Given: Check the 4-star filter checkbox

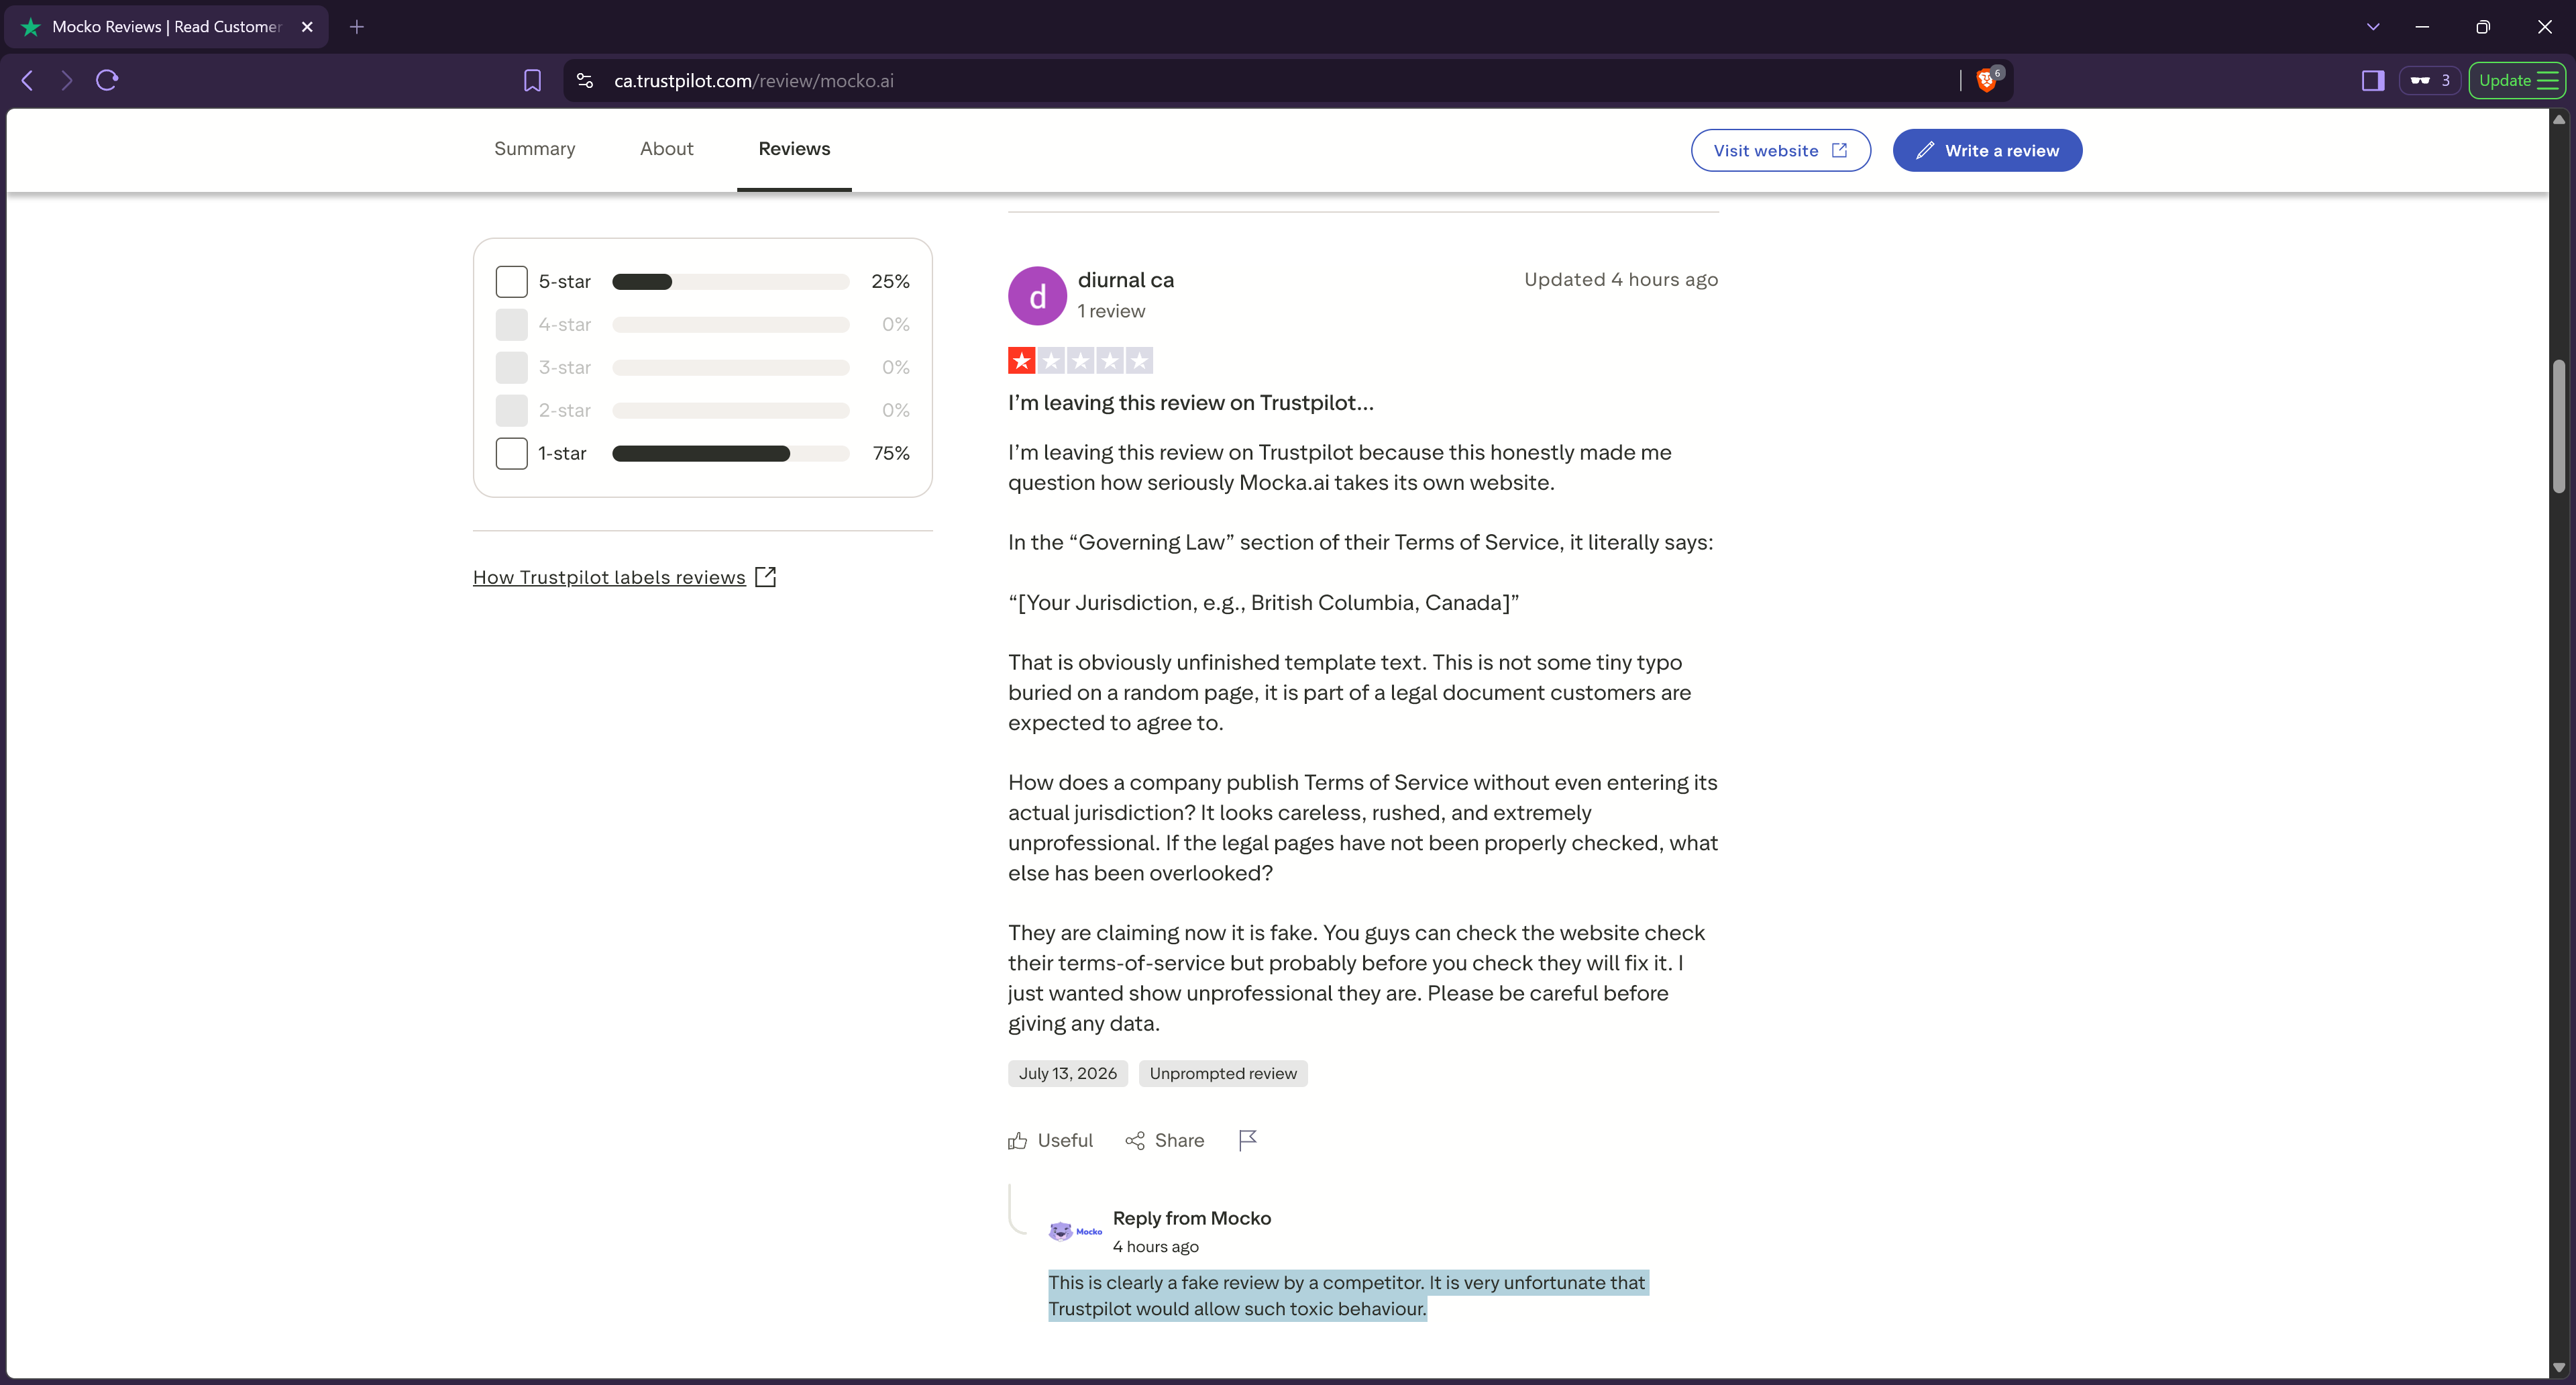Looking at the screenshot, I should click(511, 324).
